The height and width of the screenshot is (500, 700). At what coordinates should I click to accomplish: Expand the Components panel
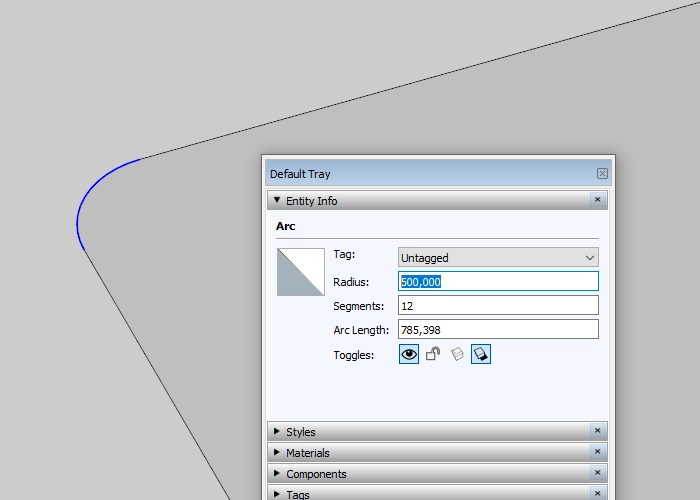pos(277,473)
